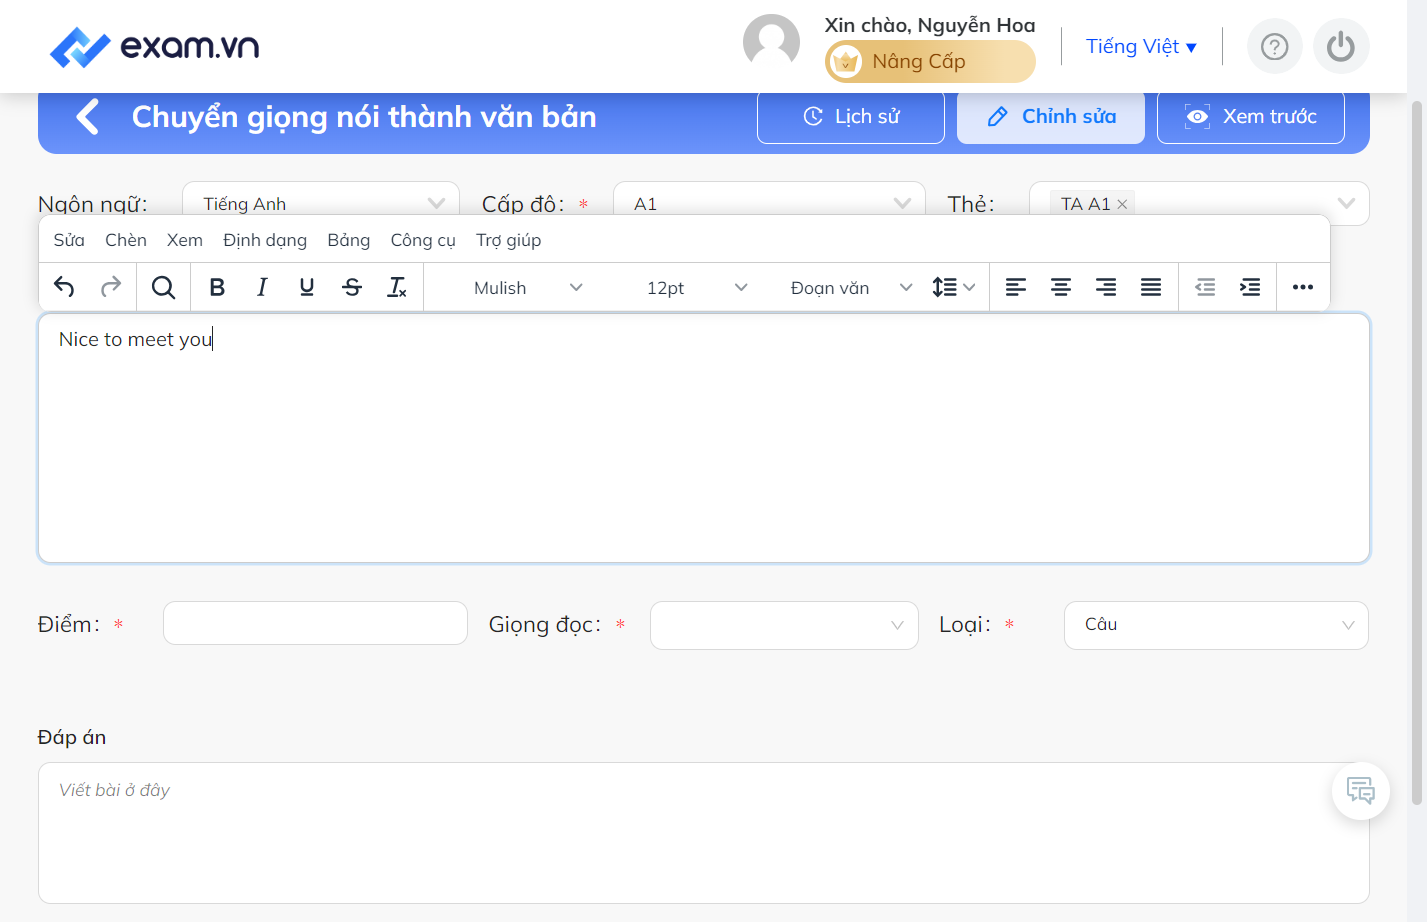Open the help question mark icon
The image size is (1427, 922).
pyautogui.click(x=1275, y=46)
